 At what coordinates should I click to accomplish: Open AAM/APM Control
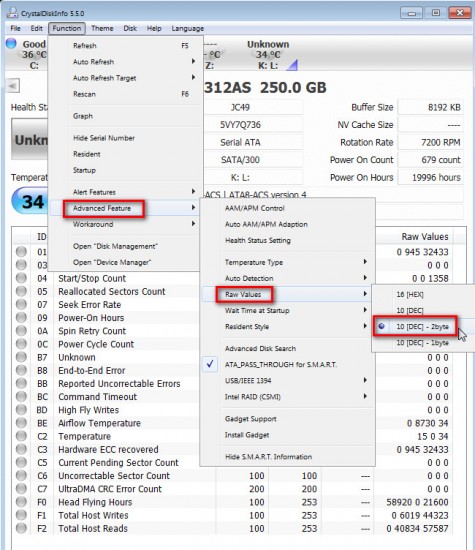pyautogui.click(x=288, y=208)
